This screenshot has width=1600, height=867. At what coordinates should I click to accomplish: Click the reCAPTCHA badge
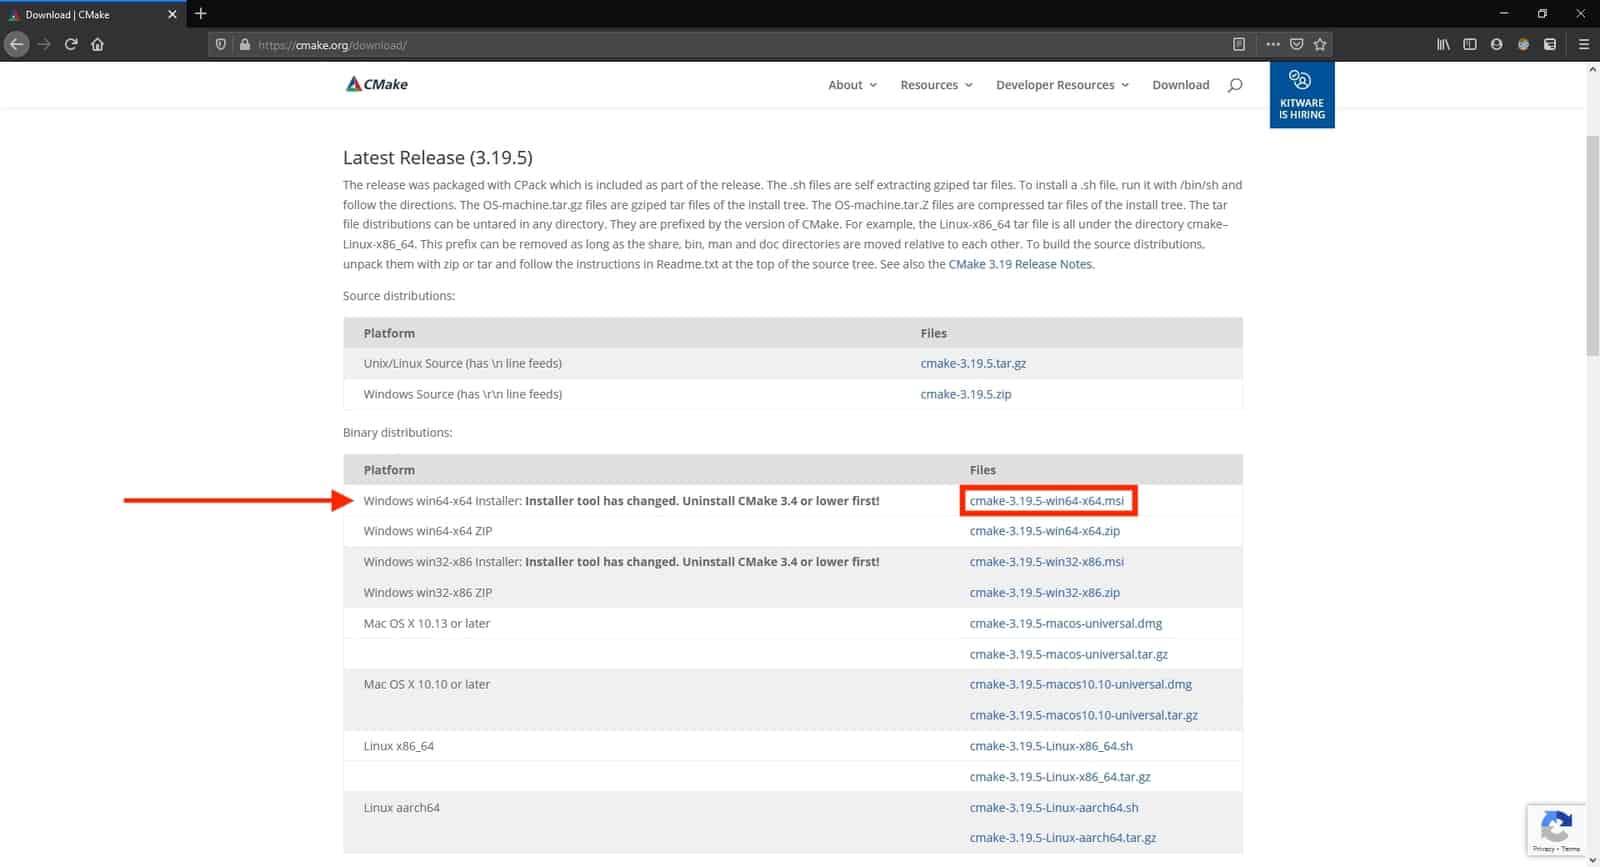pos(1556,830)
